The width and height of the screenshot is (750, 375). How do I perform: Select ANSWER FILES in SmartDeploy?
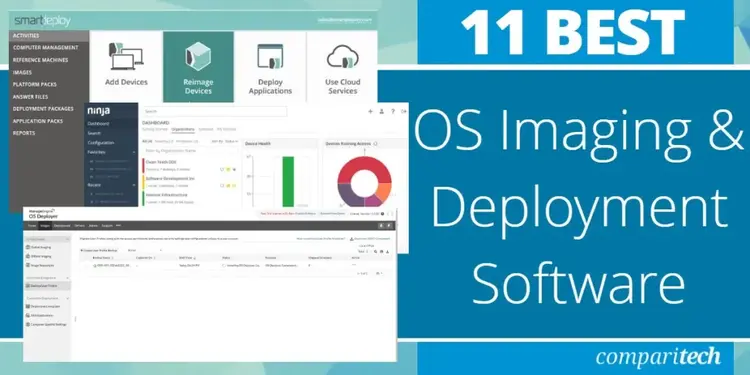(x=31, y=97)
